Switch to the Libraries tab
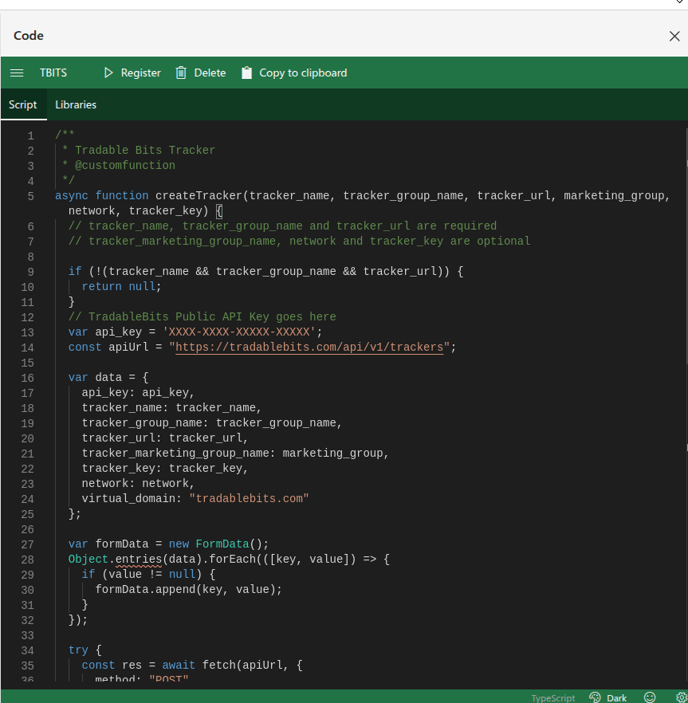Screen dimensions: 688x703 (76, 104)
